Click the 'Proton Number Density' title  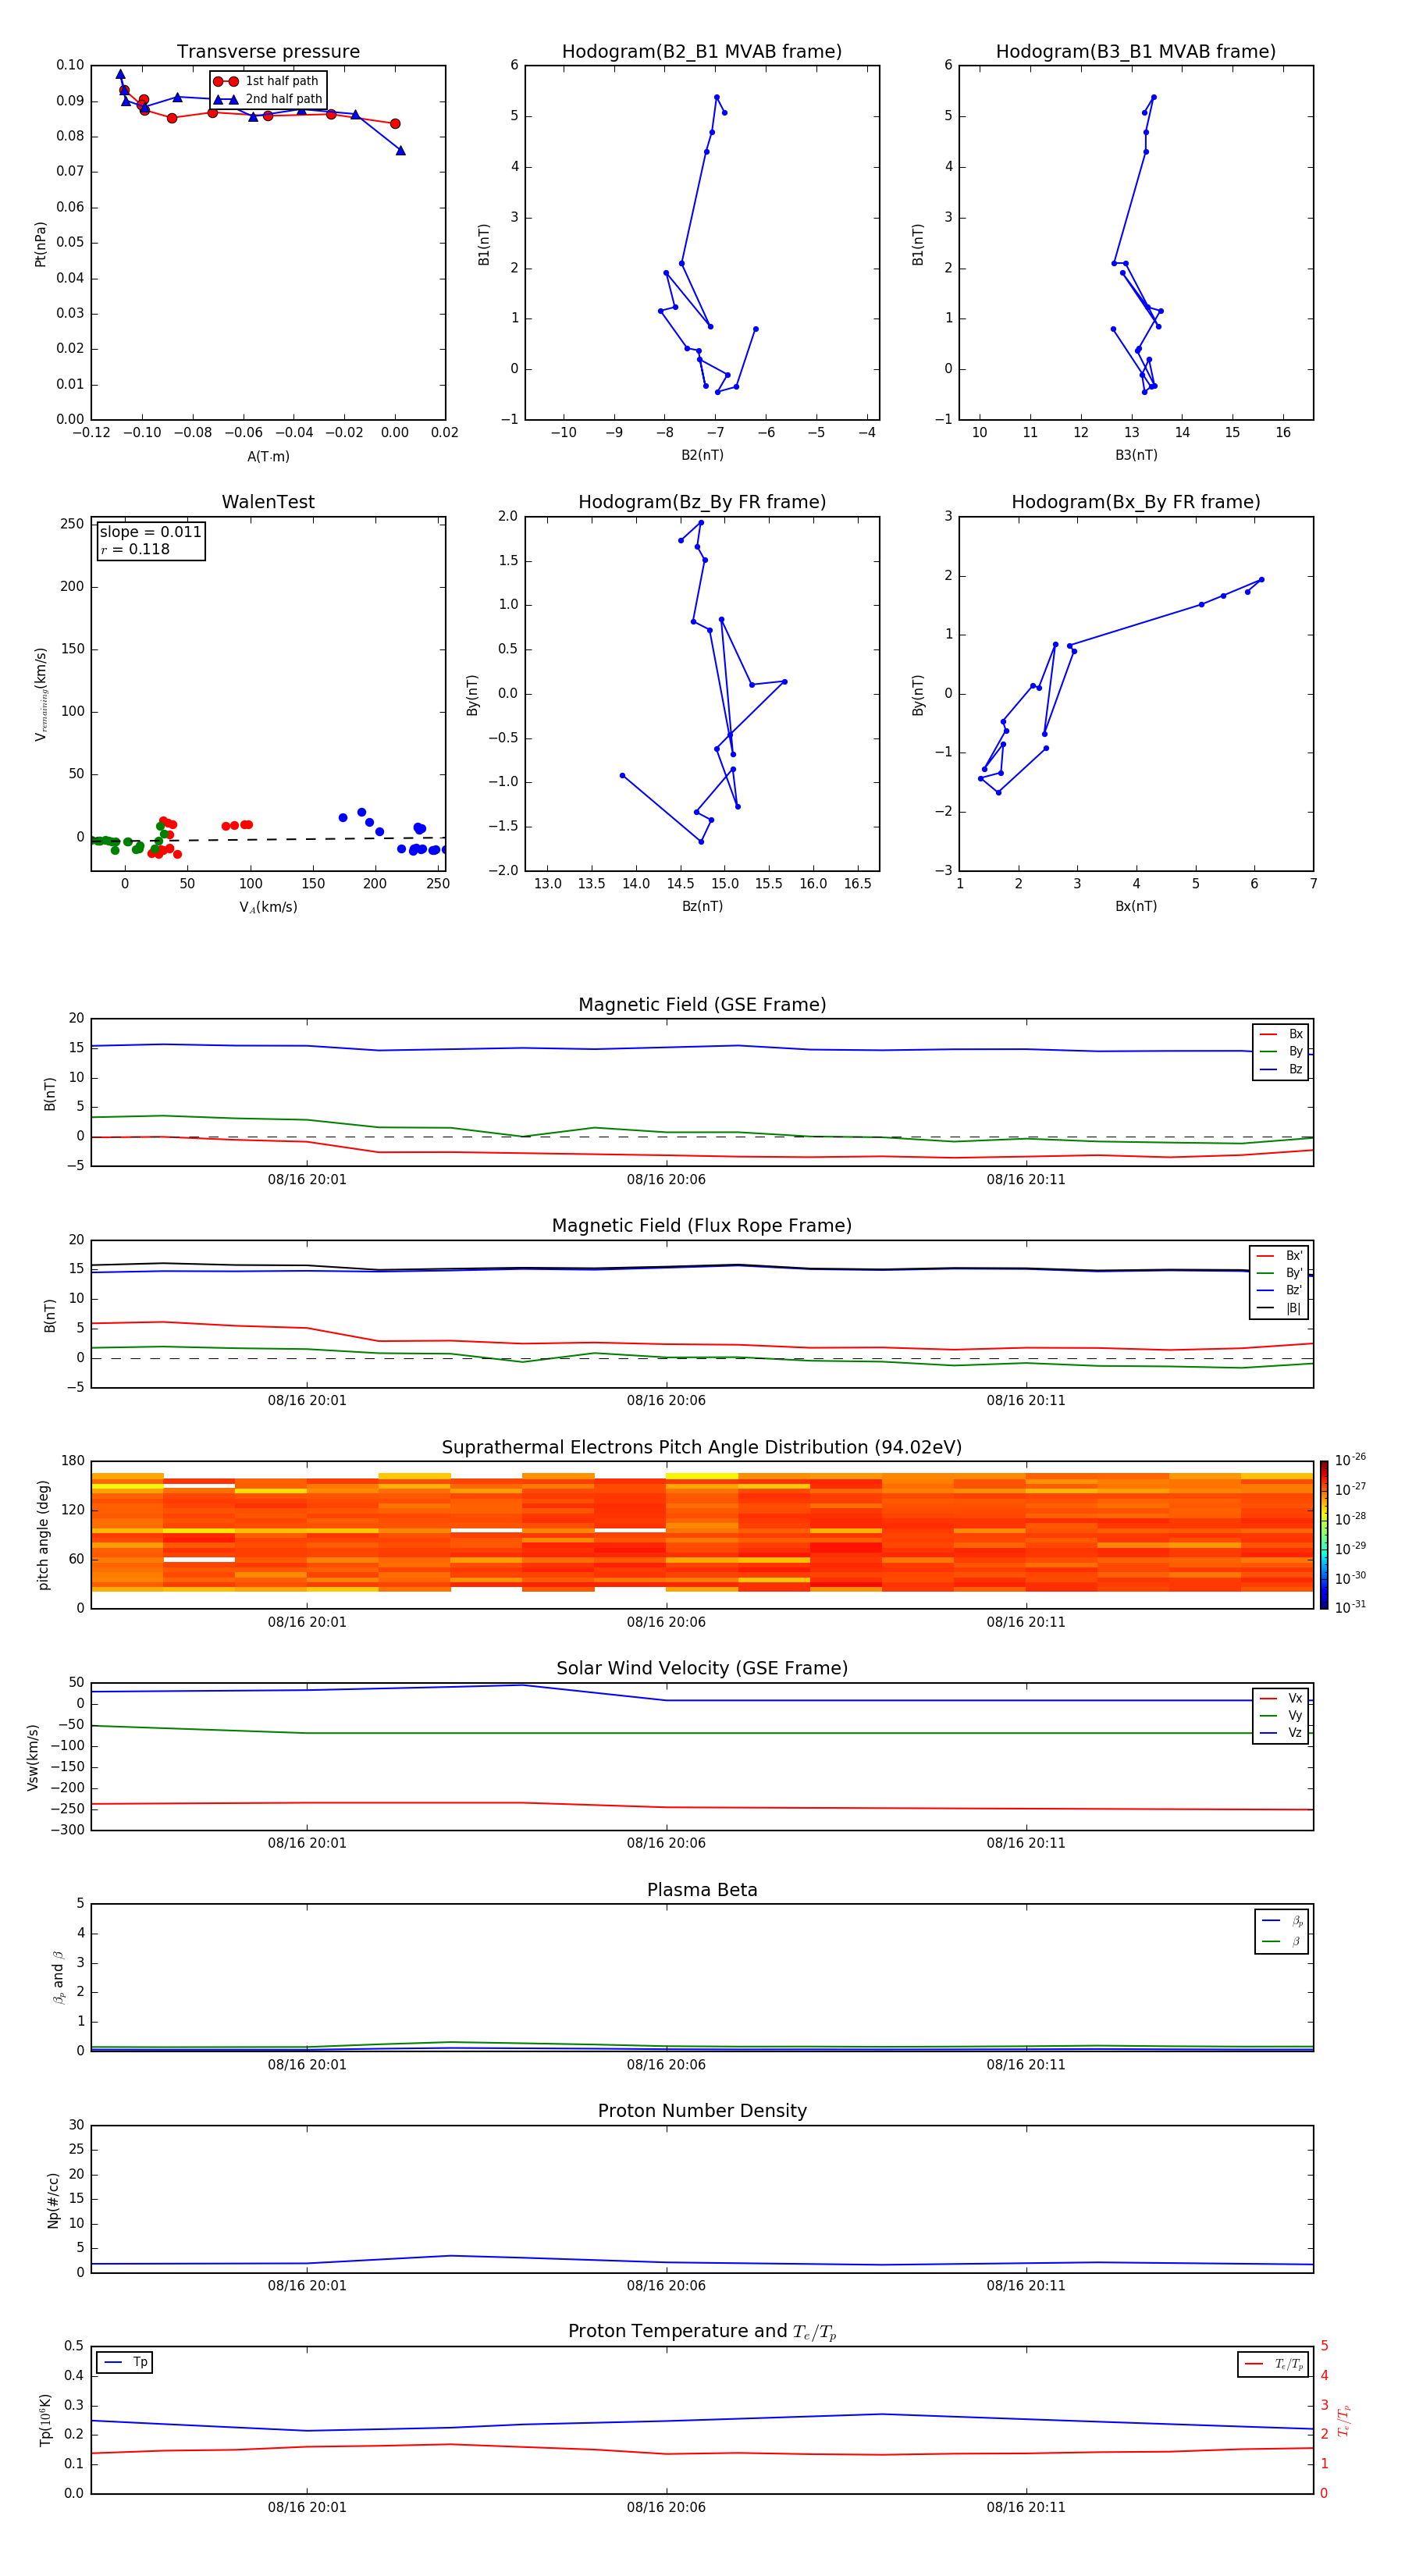pyautogui.click(x=702, y=2112)
